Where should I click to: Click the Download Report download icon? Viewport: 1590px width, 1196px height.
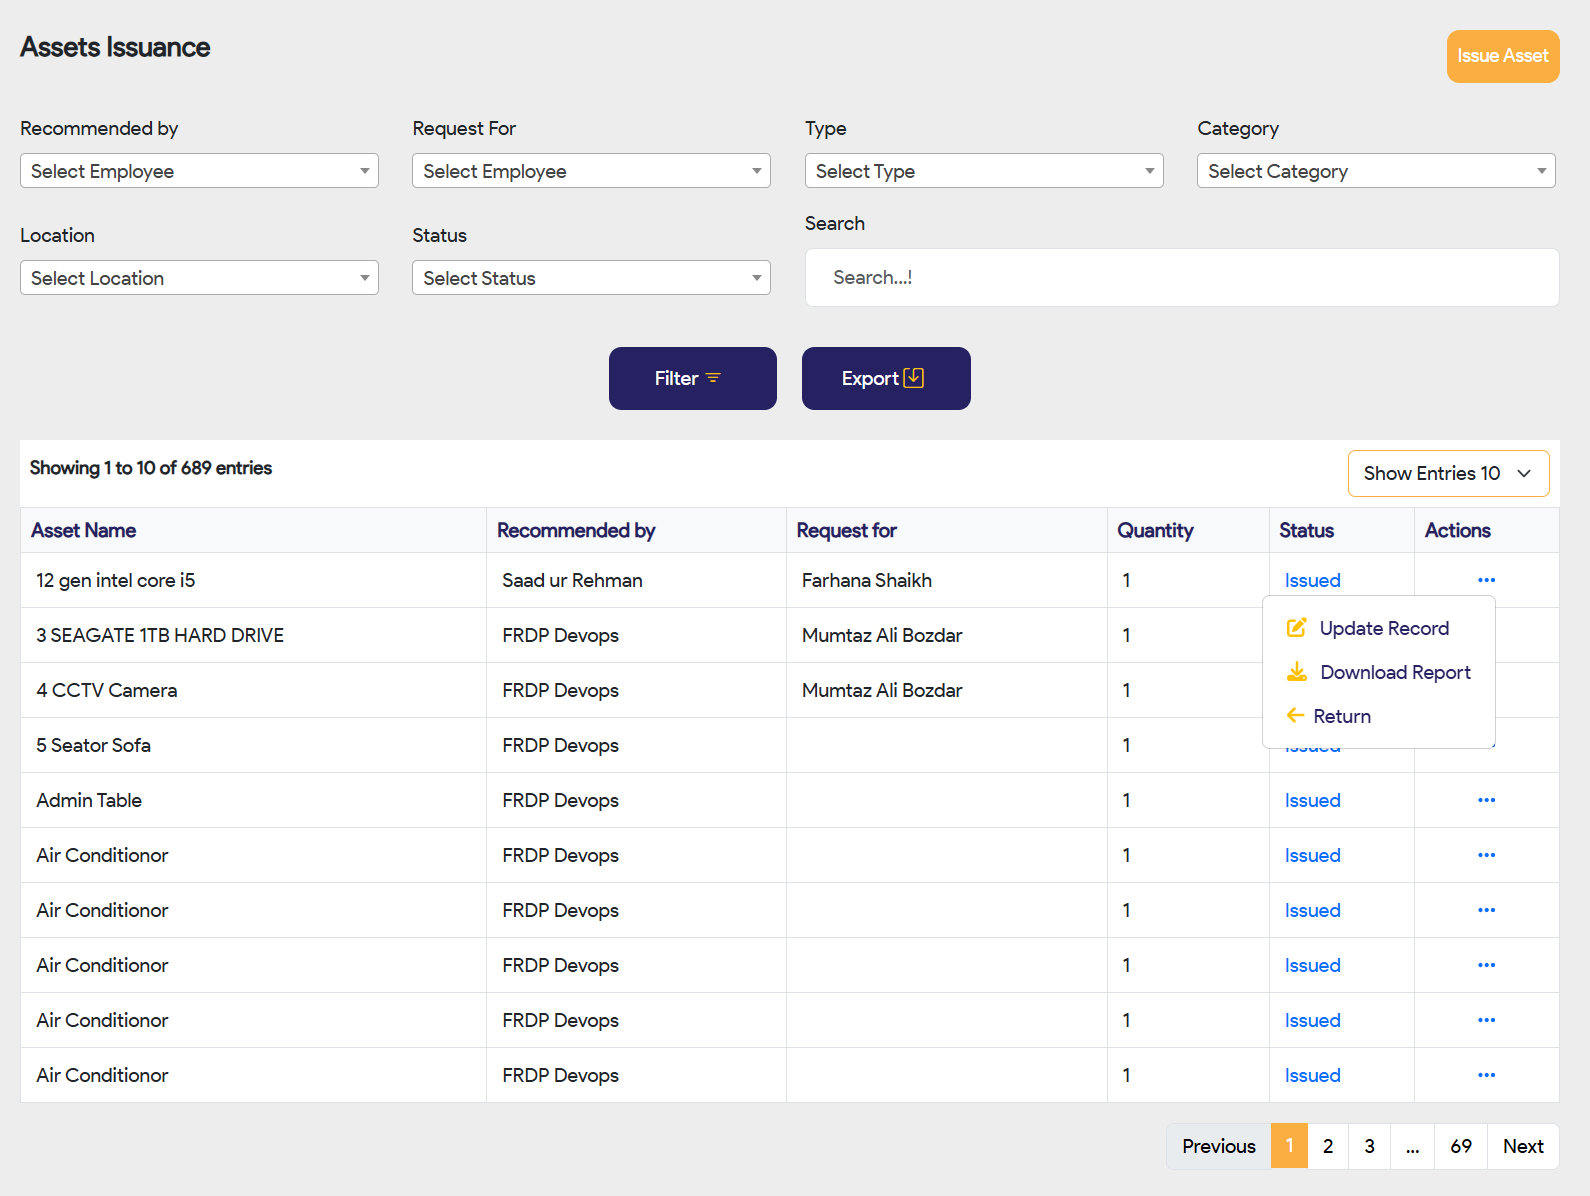1296,672
